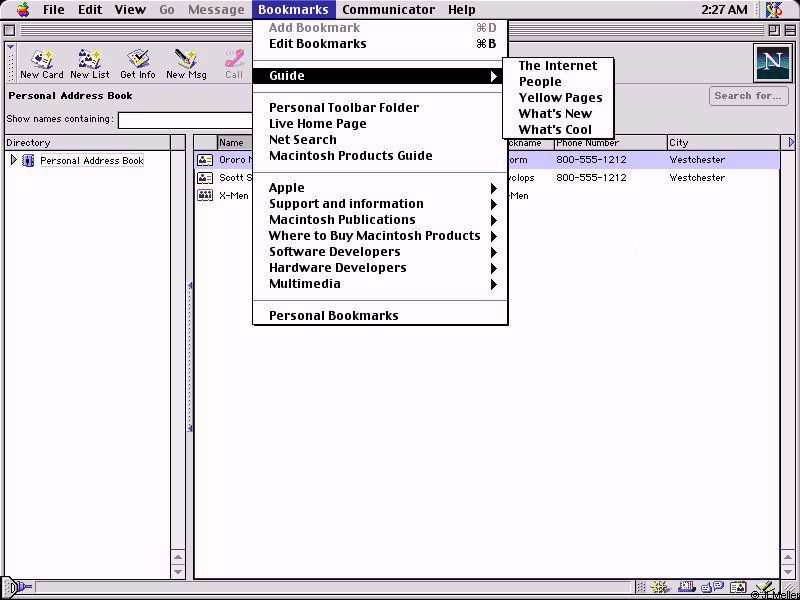The height and width of the screenshot is (600, 800).
Task: Click the Netscape logo icon
Action: click(771, 62)
